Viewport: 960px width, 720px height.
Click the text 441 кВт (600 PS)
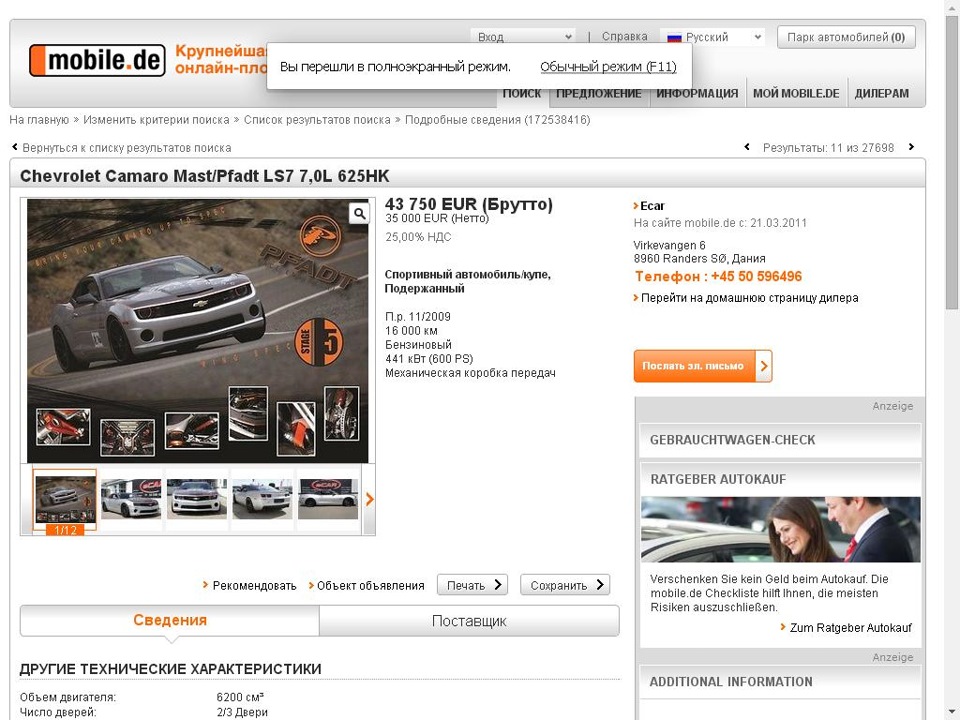429,359
